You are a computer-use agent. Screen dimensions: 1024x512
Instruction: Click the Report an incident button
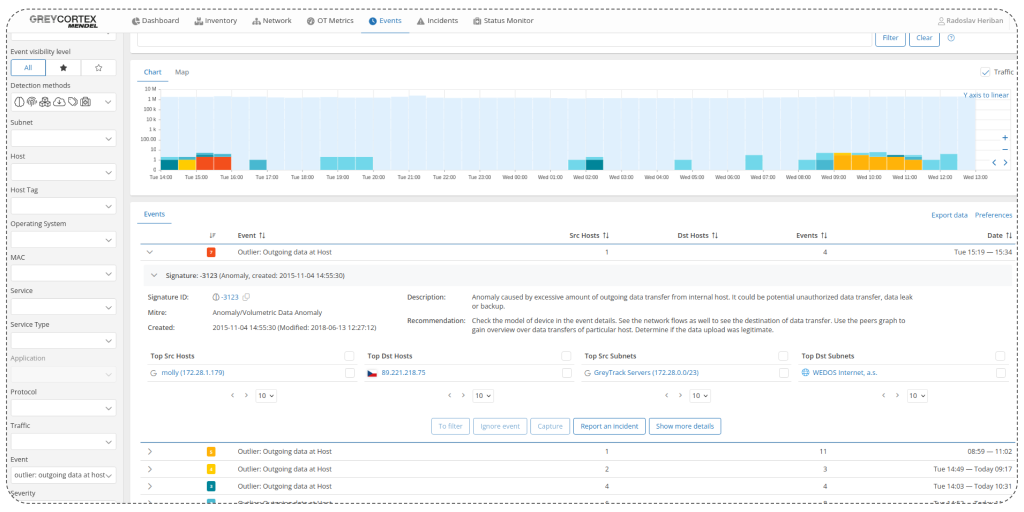(x=609, y=426)
